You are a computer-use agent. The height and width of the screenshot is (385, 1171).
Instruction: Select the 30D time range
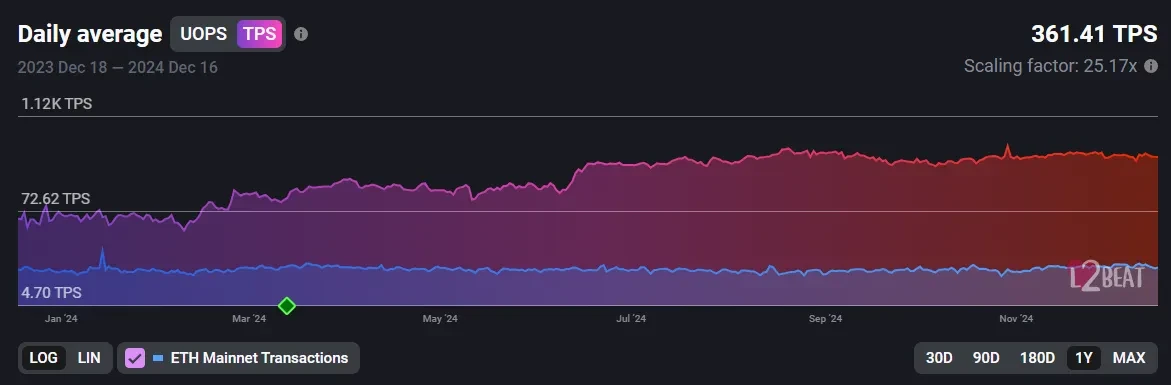point(939,358)
